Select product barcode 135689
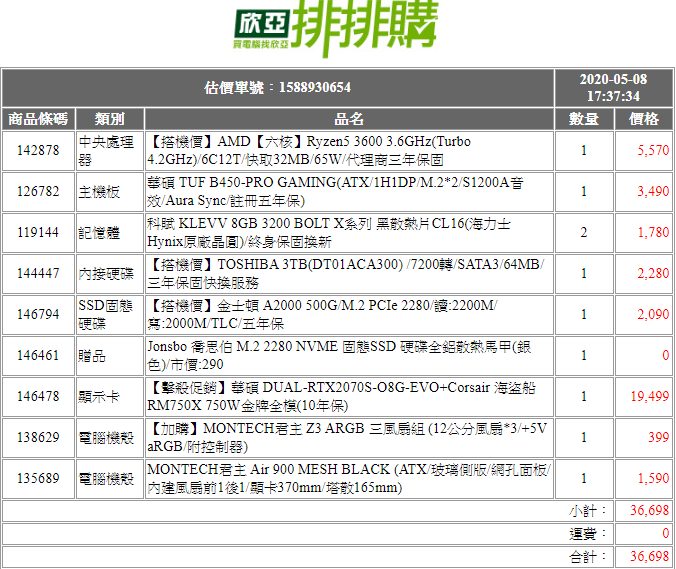Viewport: 676px width, 569px height. point(38,478)
